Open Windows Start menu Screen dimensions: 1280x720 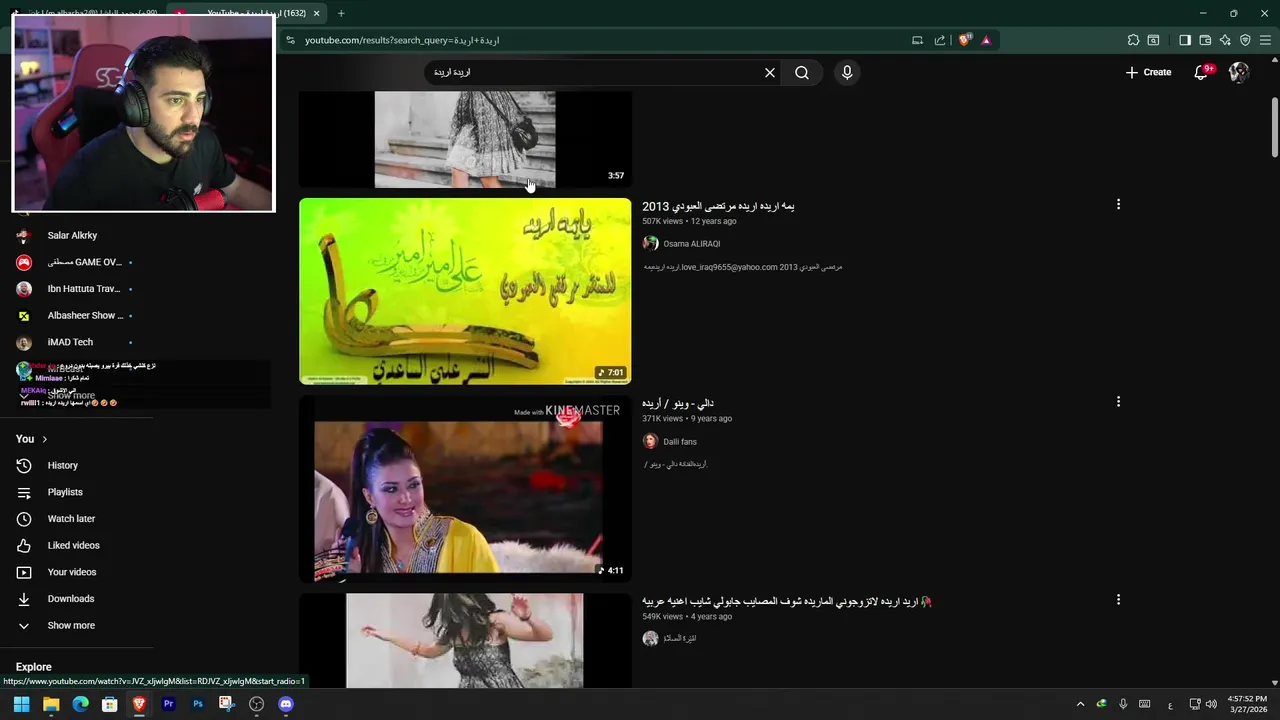(x=21, y=704)
